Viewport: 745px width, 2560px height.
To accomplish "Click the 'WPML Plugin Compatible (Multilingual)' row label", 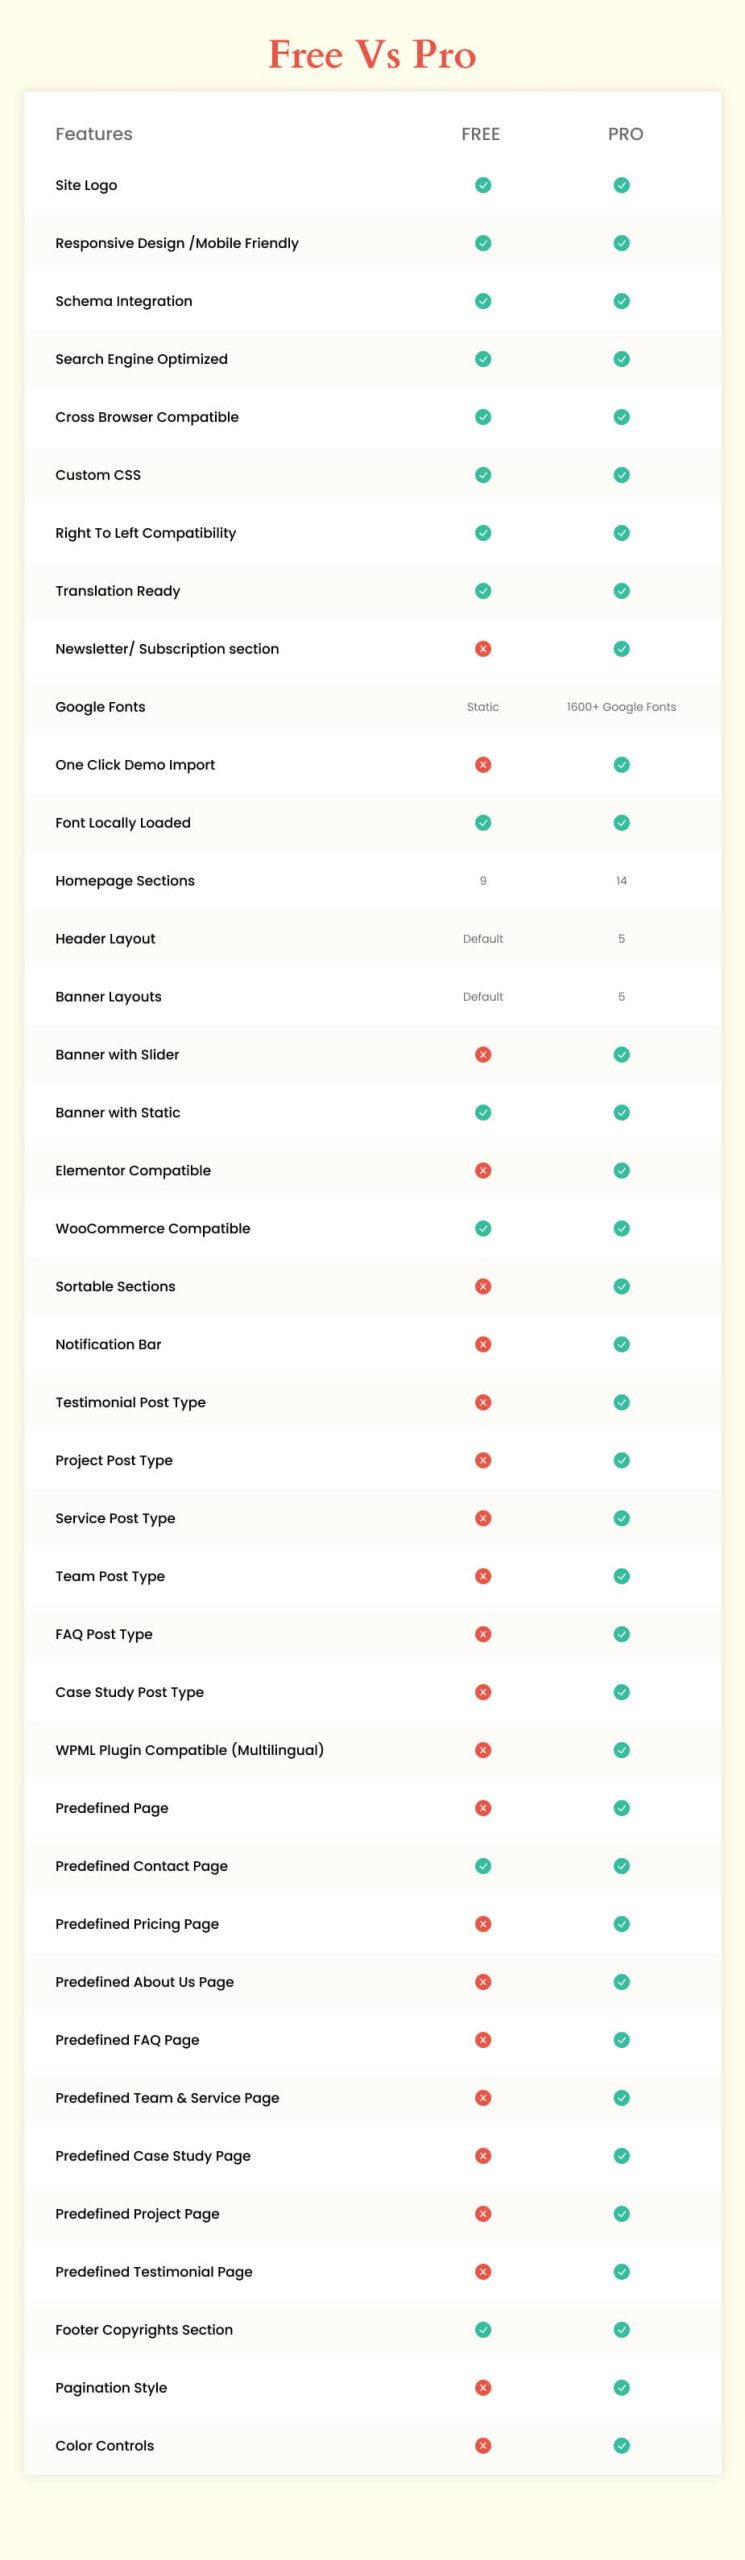I will pyautogui.click(x=189, y=1750).
